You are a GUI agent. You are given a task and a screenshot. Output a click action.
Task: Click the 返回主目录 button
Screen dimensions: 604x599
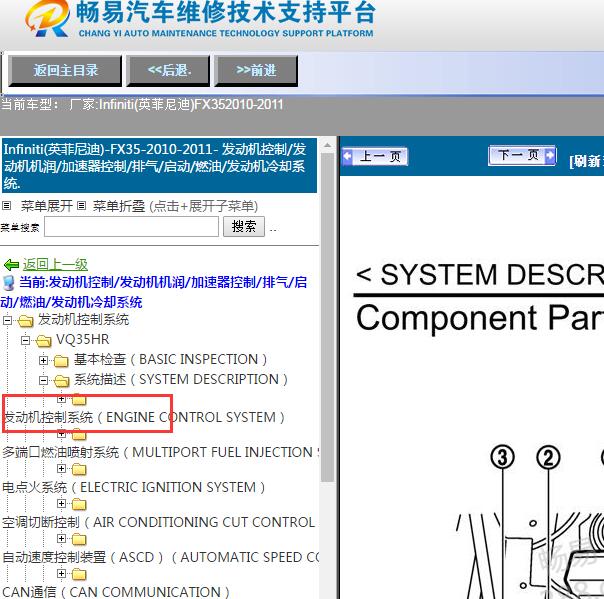65,70
